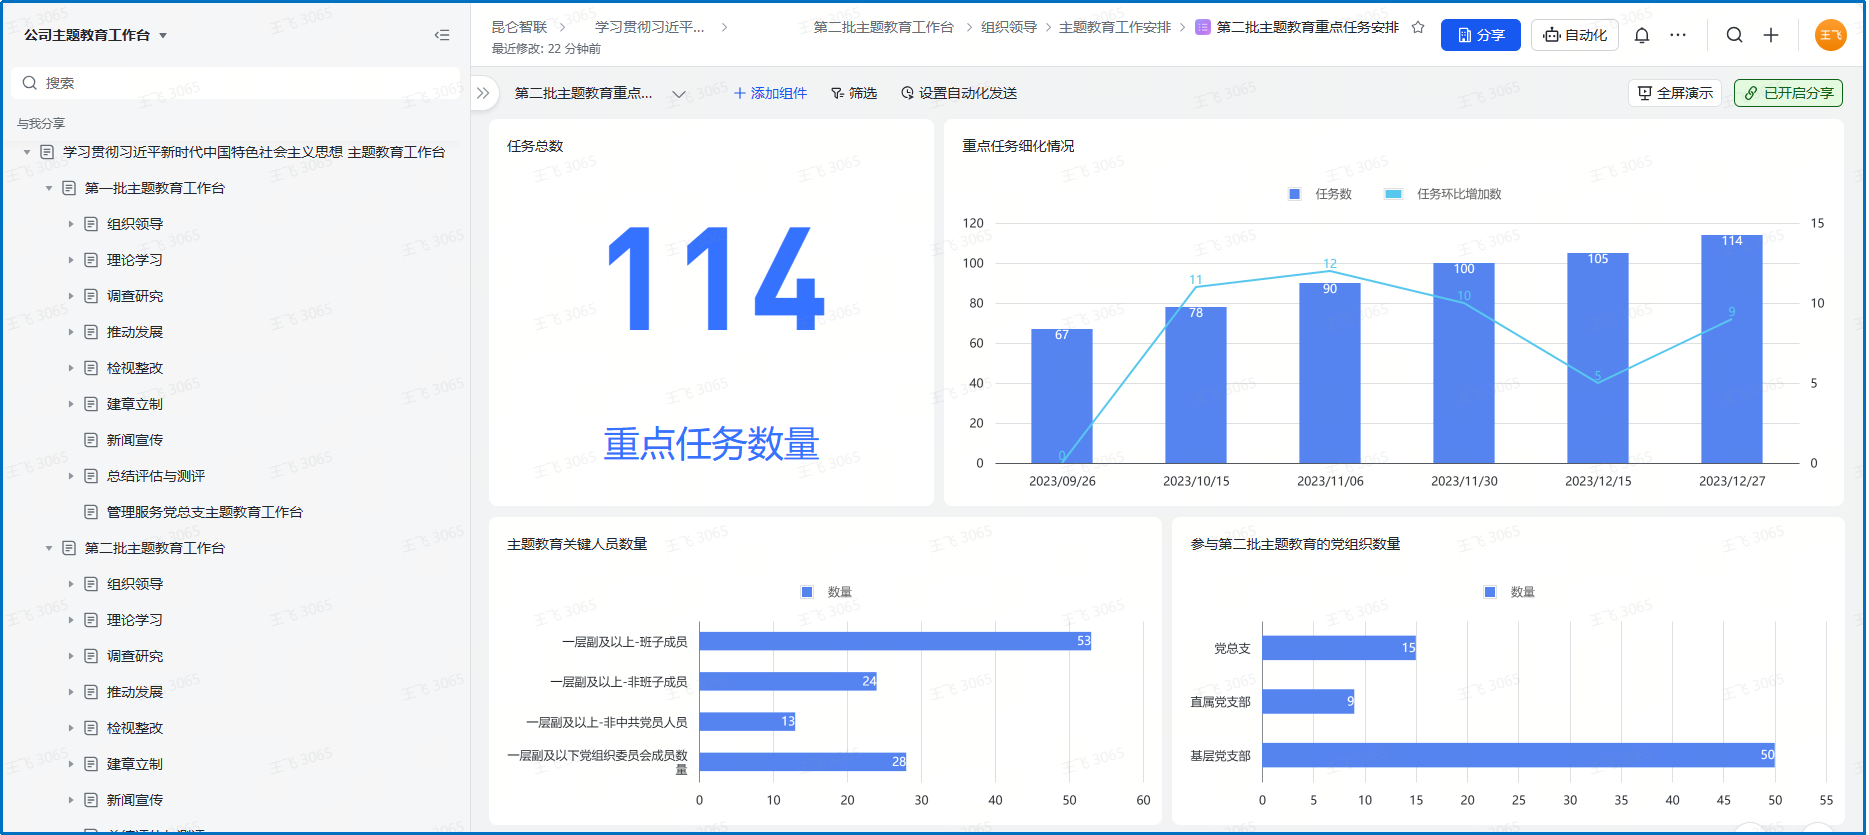The image size is (1869, 835).
Task: Go to 主题教育工作安排 breadcrumb
Action: pos(1114,27)
